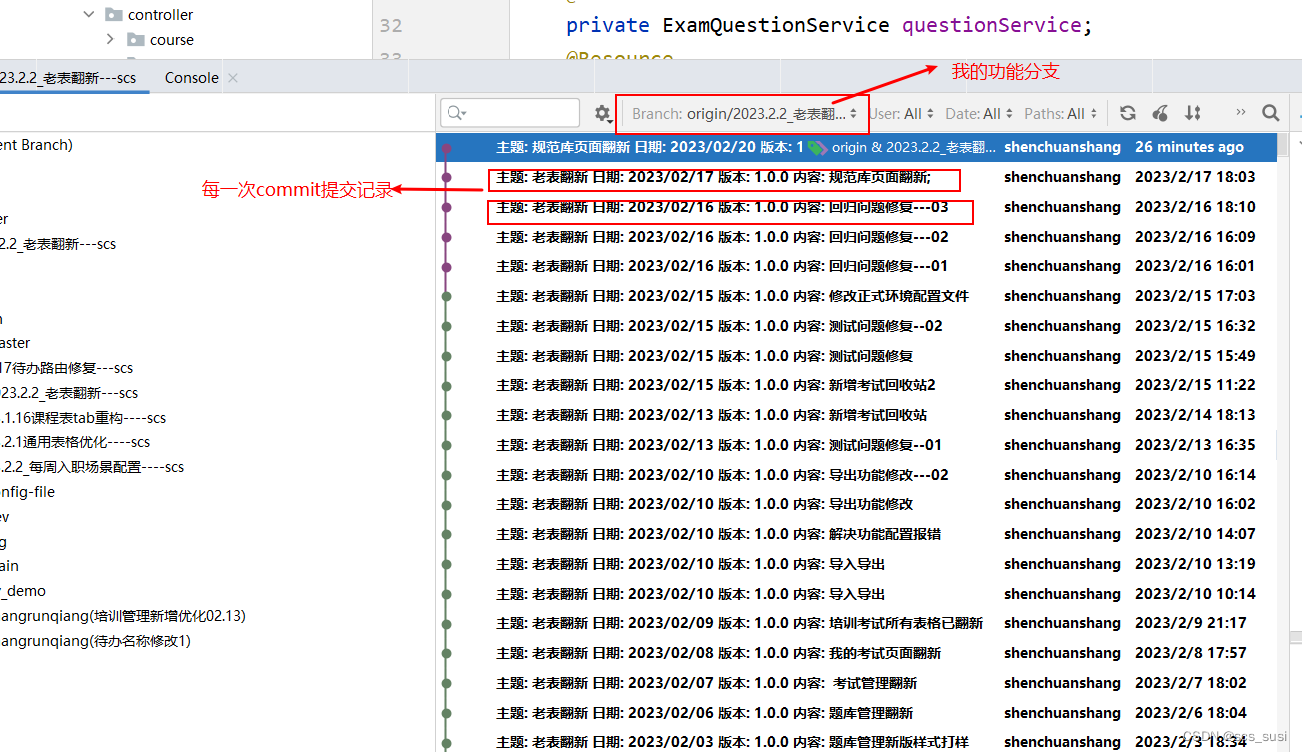This screenshot has width=1302, height=752.
Task: Select the branch 培训管理新增优化02.13
Action: tap(123, 616)
